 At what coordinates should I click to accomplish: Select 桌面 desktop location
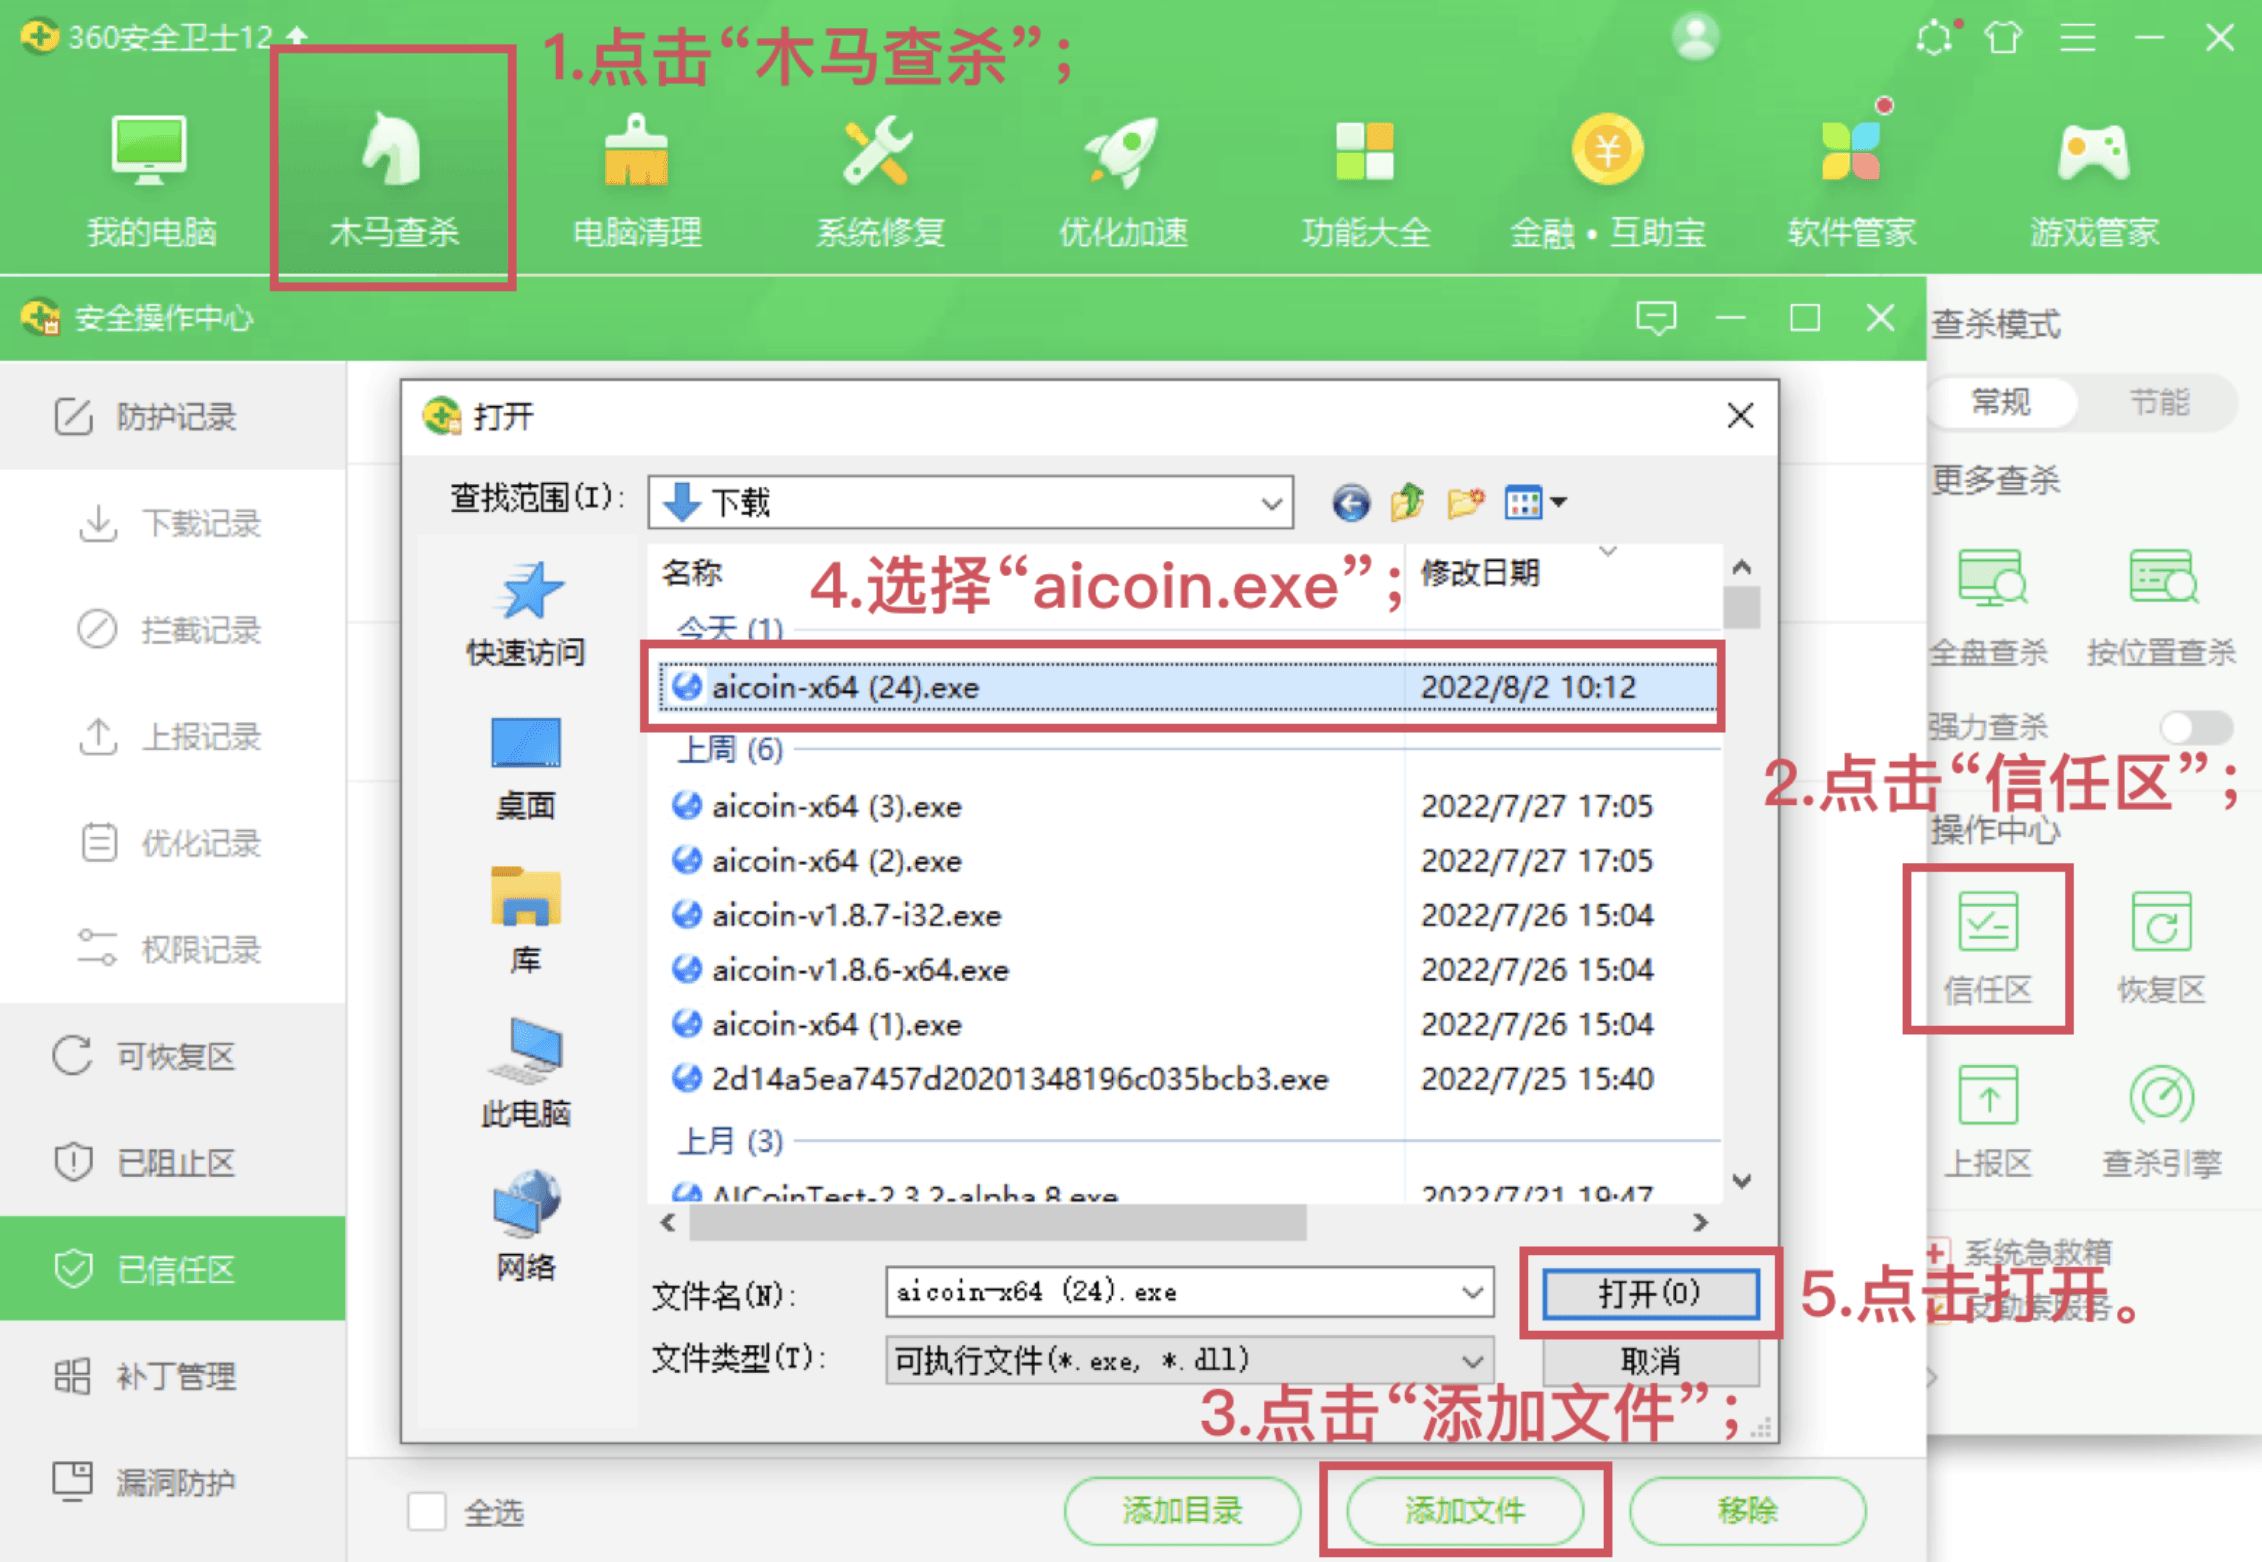coord(526,768)
